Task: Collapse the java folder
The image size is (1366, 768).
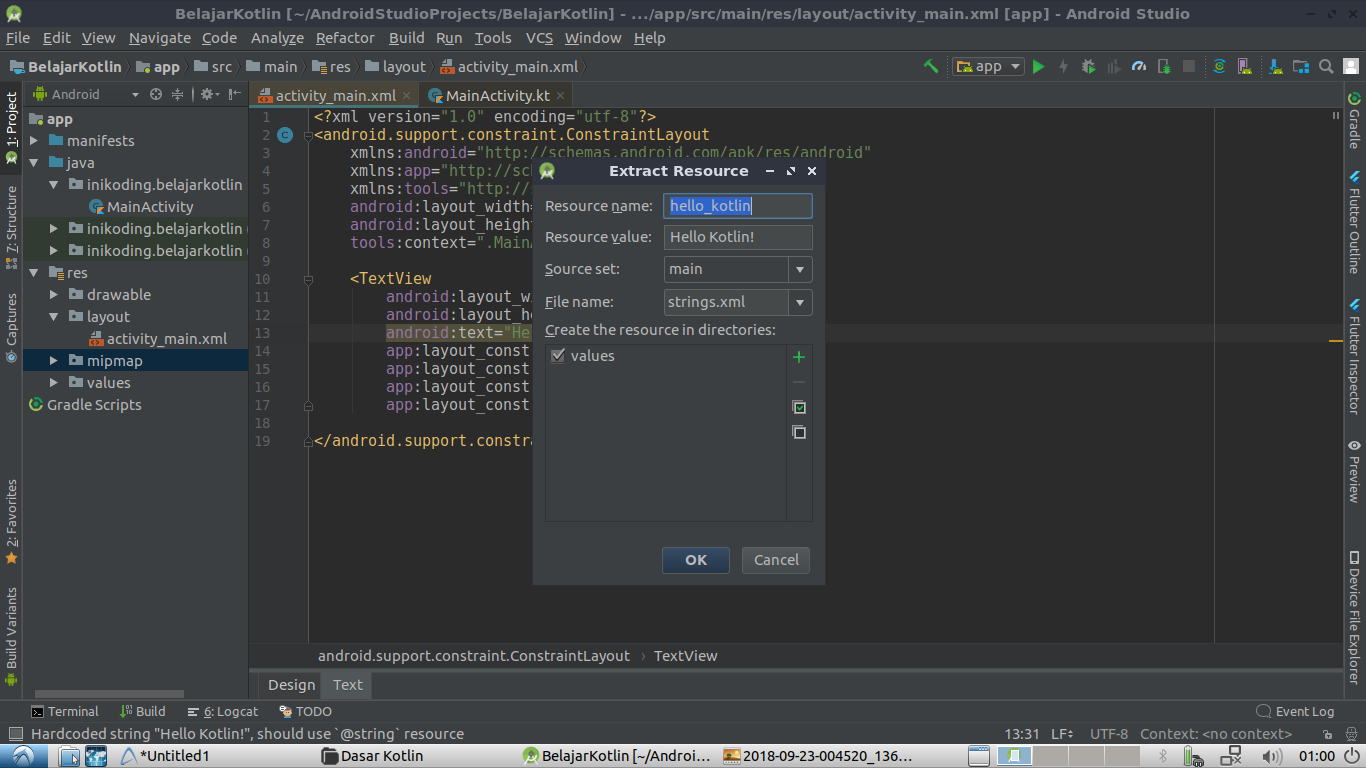Action: click(34, 163)
